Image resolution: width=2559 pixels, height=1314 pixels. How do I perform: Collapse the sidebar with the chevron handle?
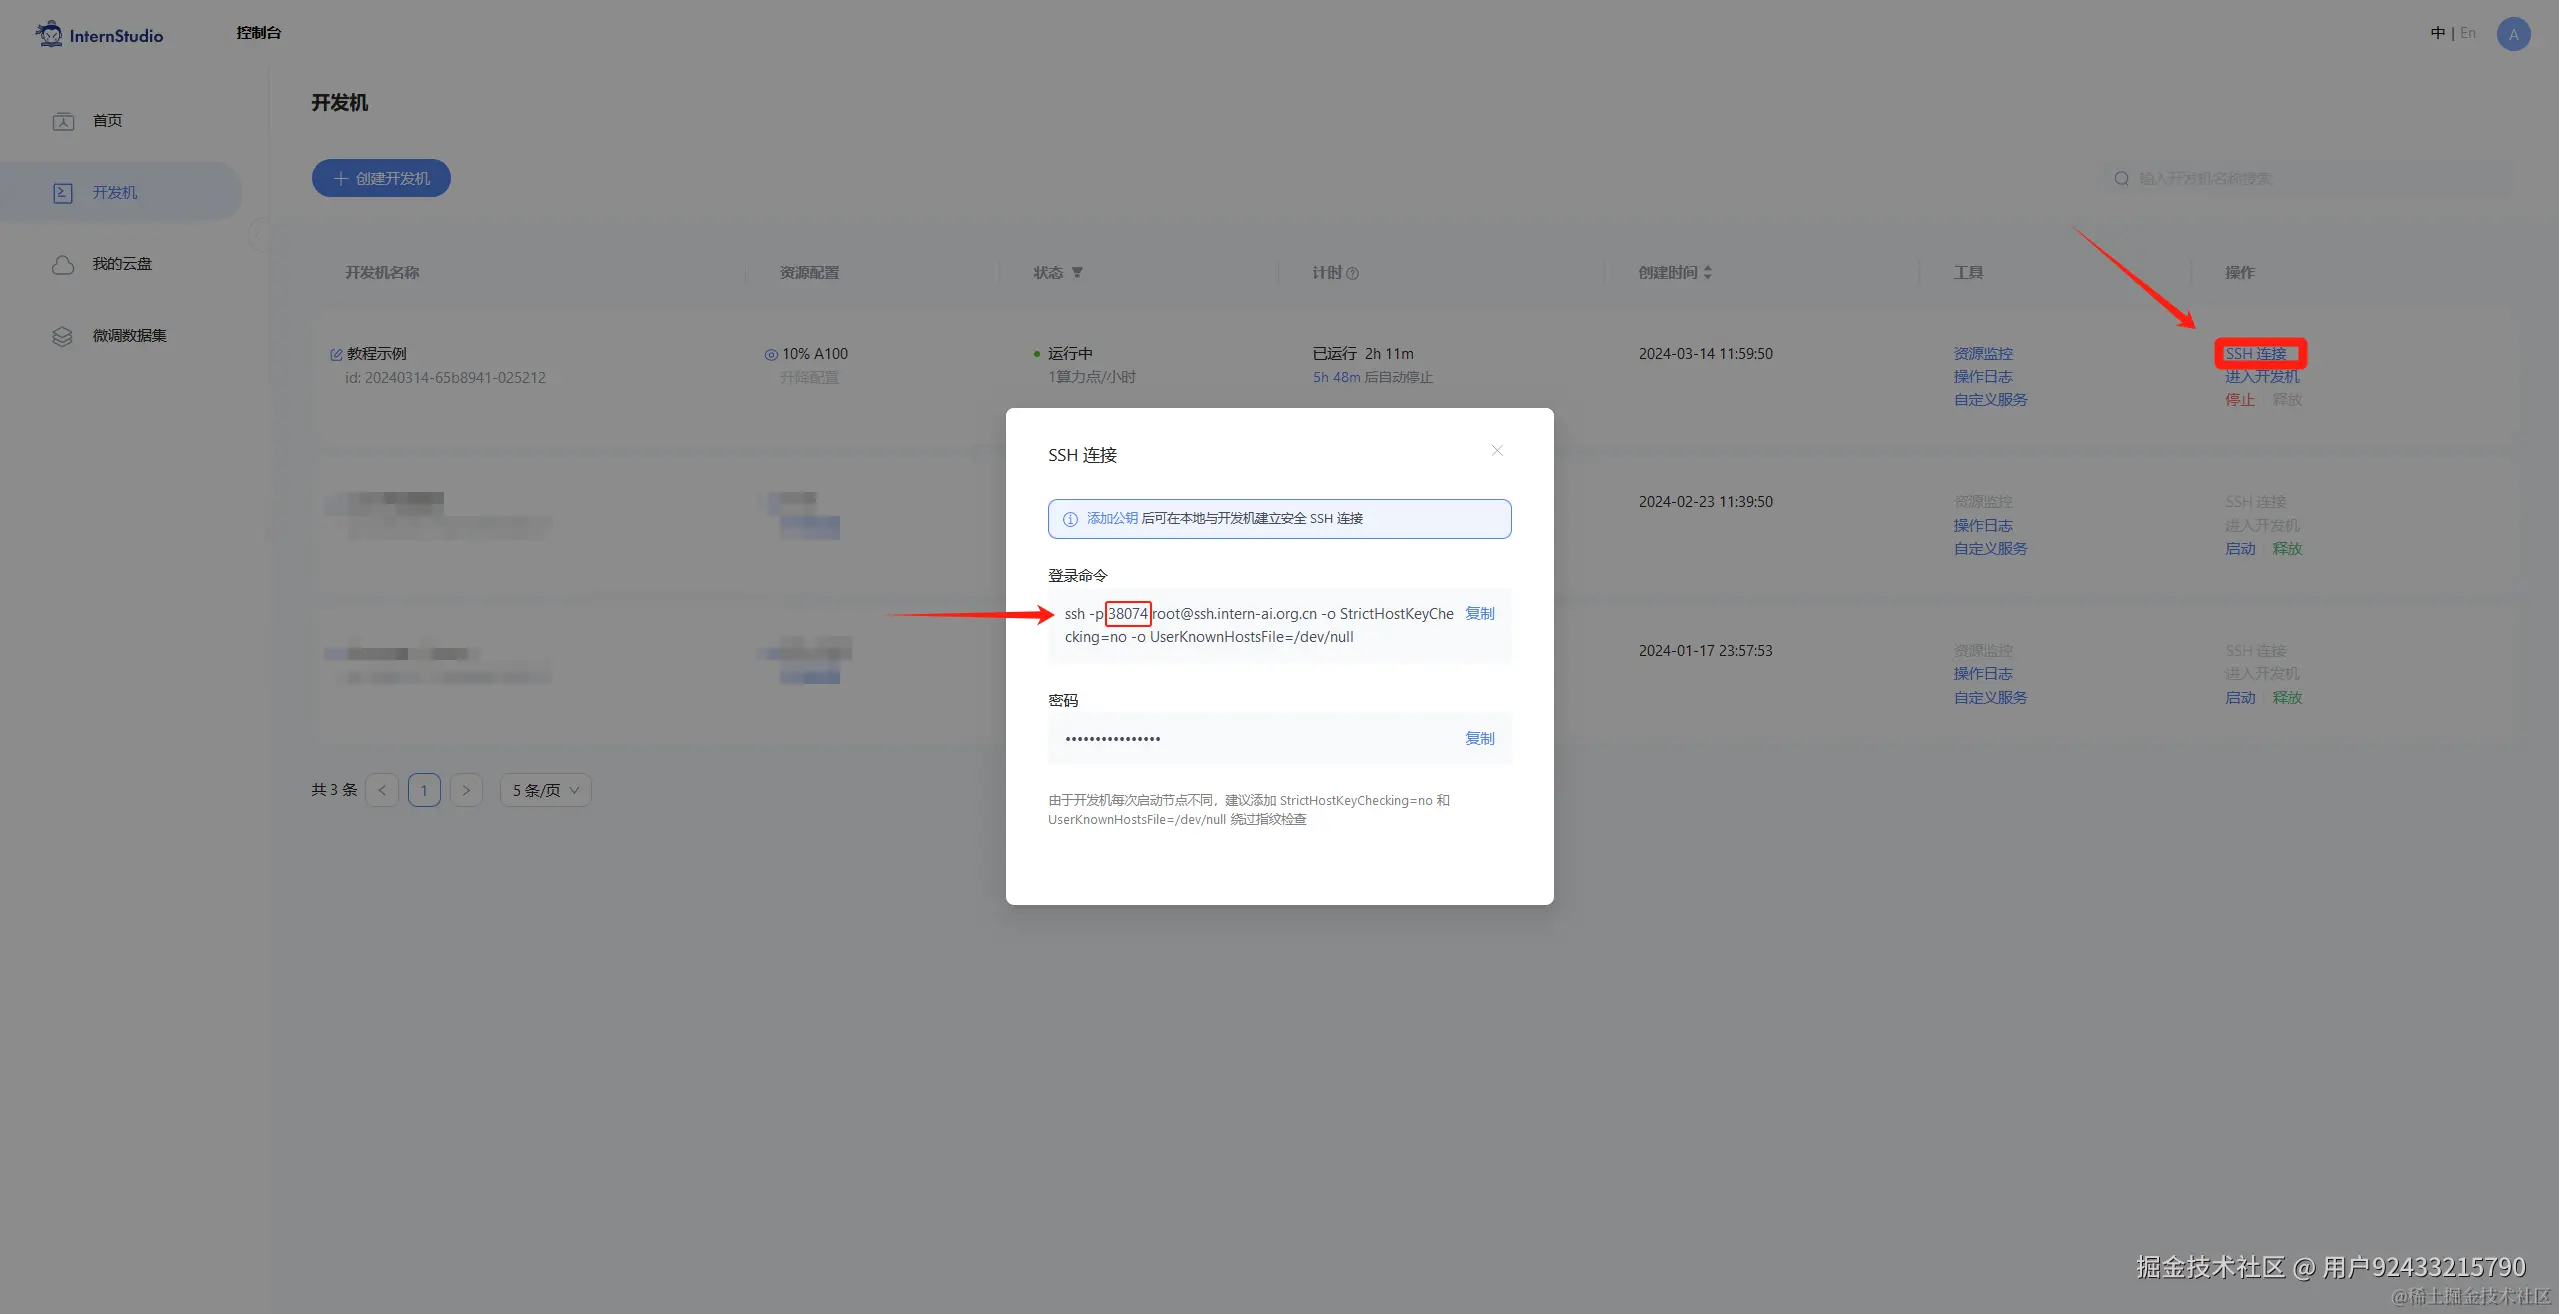[x=257, y=235]
